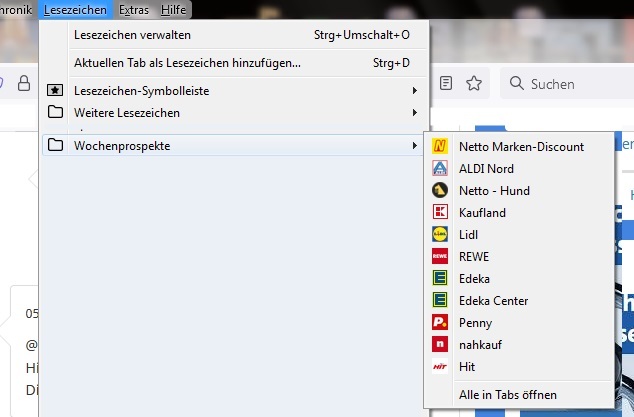Click the Weitere Lesezeichen folder icon

tap(55, 112)
